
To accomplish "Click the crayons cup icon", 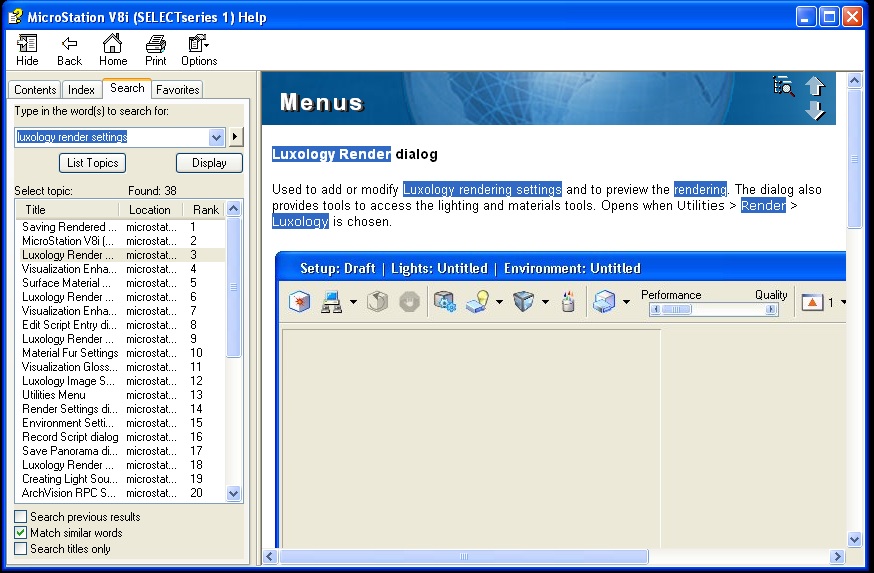I will point(568,302).
